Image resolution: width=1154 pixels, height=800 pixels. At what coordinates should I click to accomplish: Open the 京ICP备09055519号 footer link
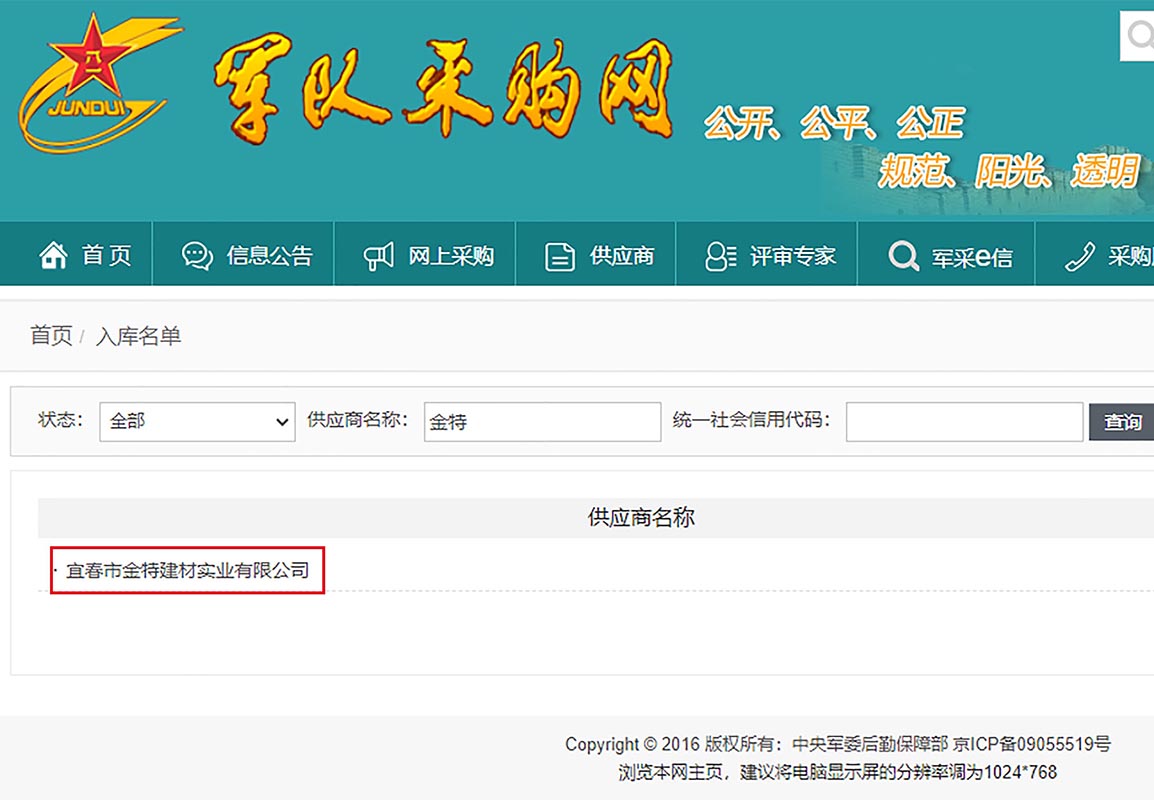click(1031, 744)
